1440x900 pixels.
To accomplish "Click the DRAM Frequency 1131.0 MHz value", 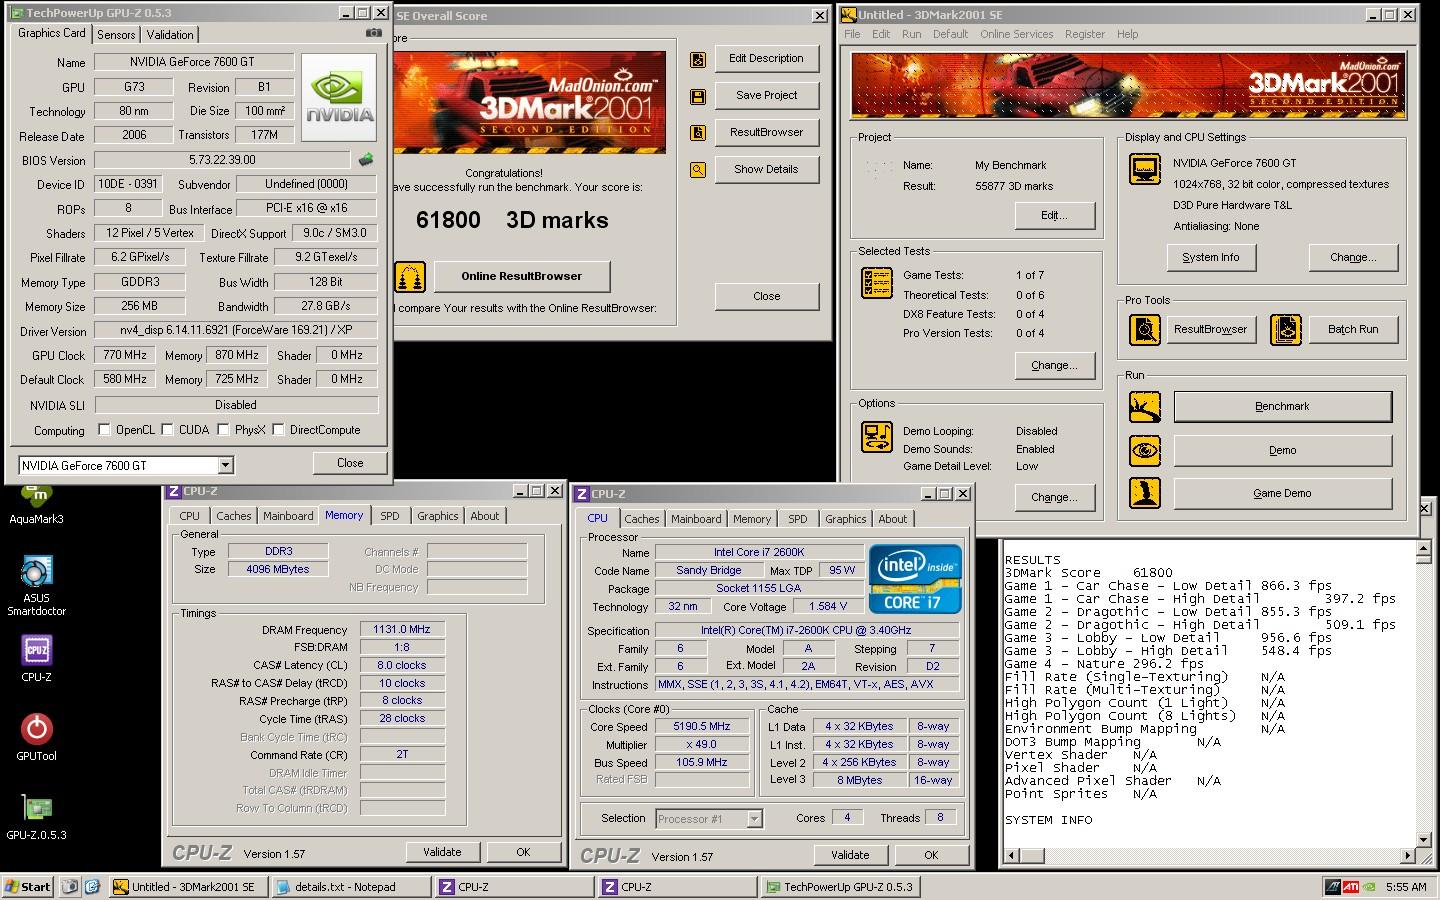I will coord(402,630).
